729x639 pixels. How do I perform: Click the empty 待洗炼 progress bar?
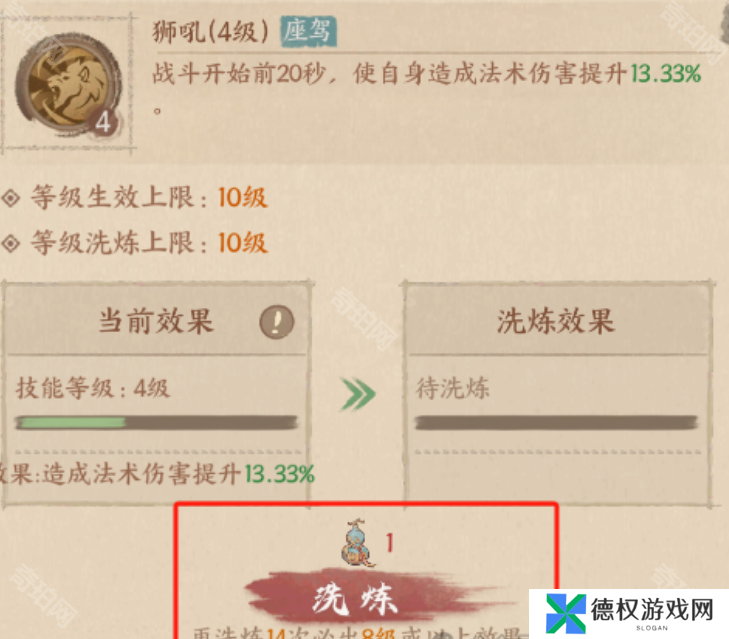click(x=557, y=422)
